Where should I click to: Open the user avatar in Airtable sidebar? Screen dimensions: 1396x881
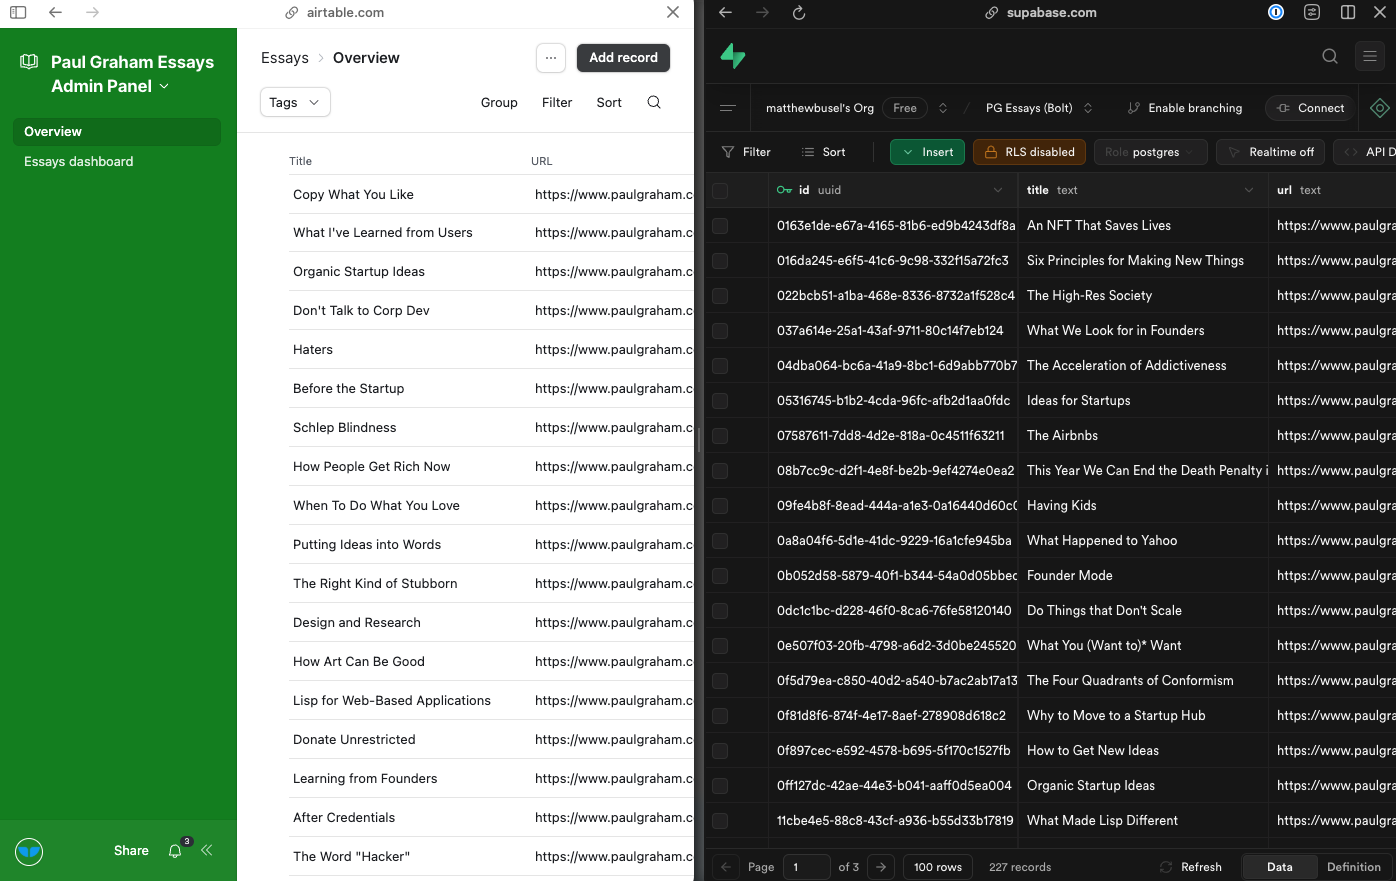tap(29, 852)
